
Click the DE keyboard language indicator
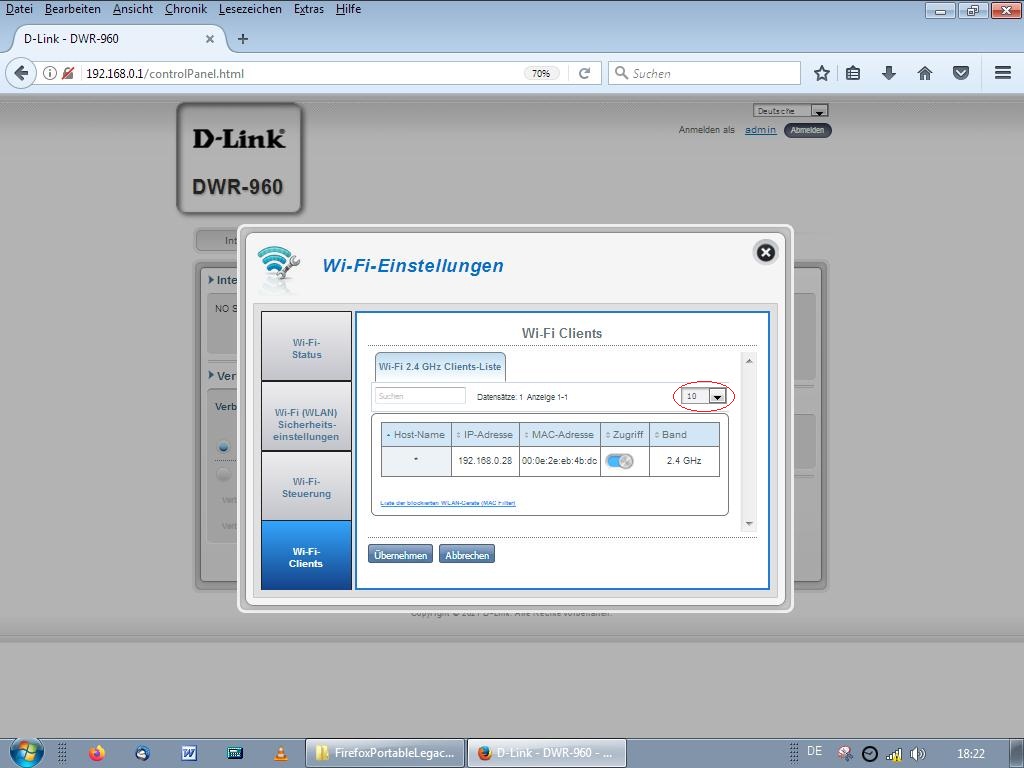pyautogui.click(x=814, y=751)
